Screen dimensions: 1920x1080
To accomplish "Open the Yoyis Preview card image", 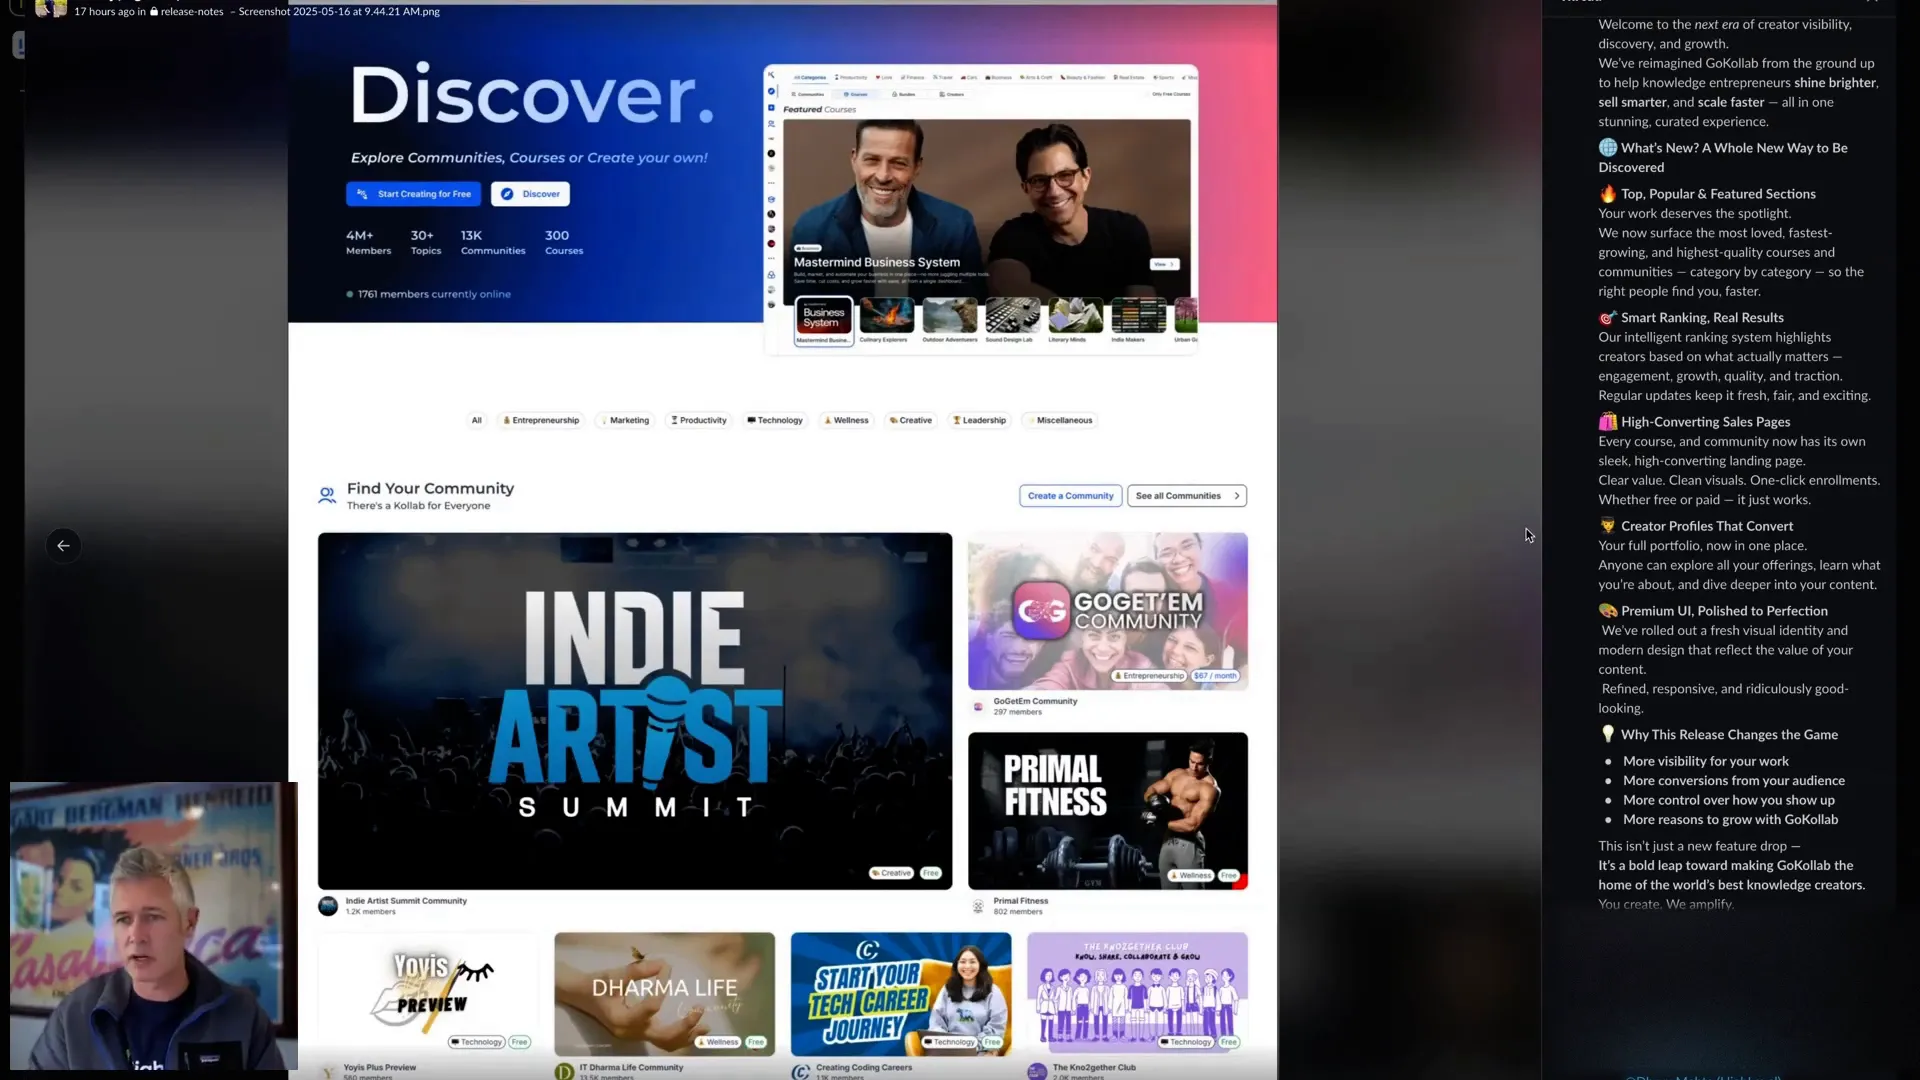I will click(x=428, y=994).
